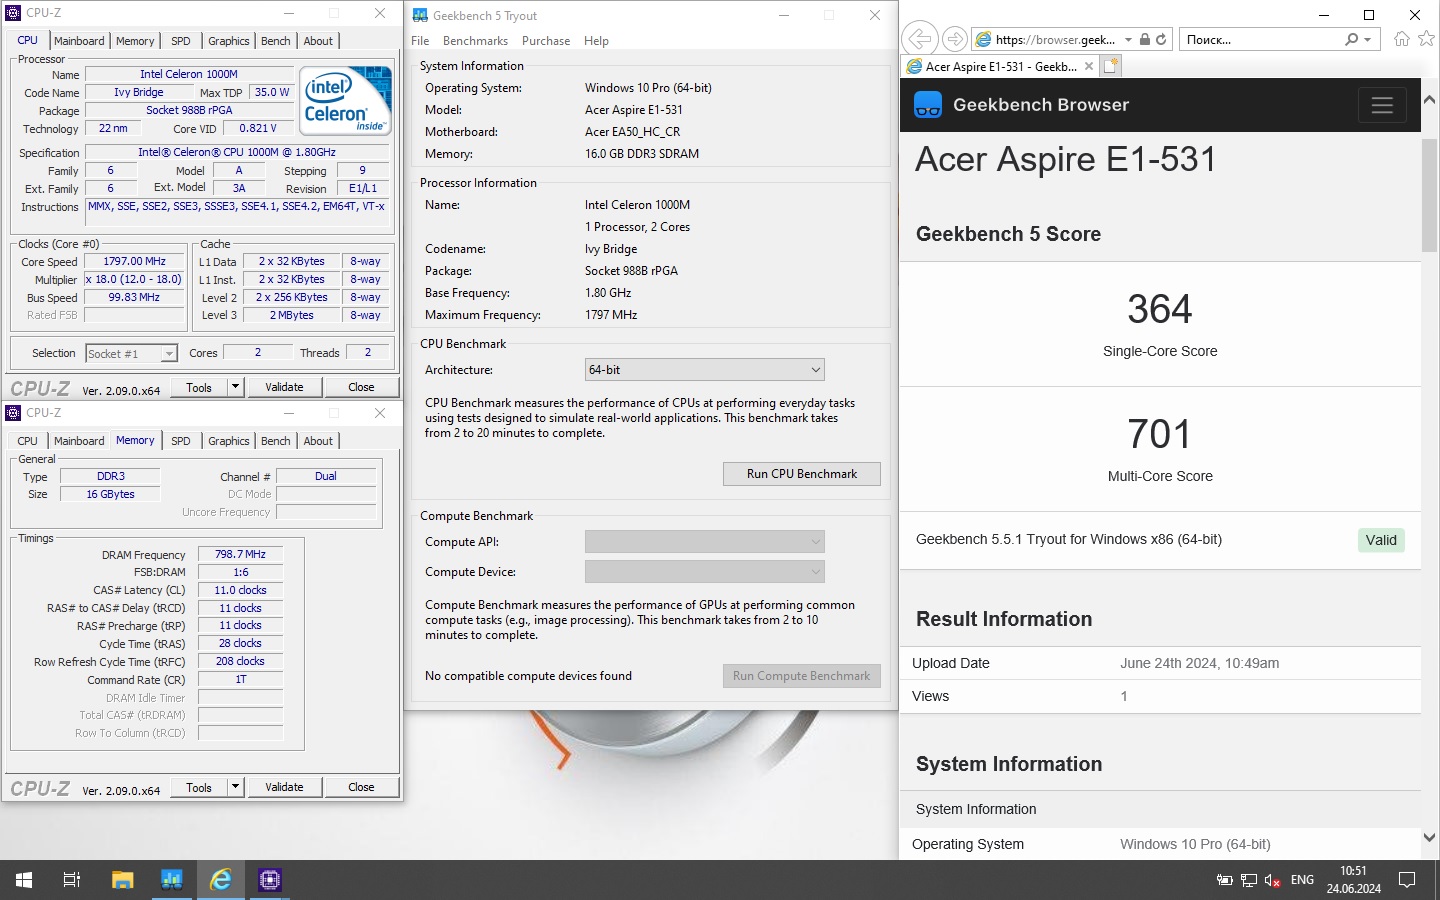Click the ENG language indicator
The width and height of the screenshot is (1440, 900).
1302,880
